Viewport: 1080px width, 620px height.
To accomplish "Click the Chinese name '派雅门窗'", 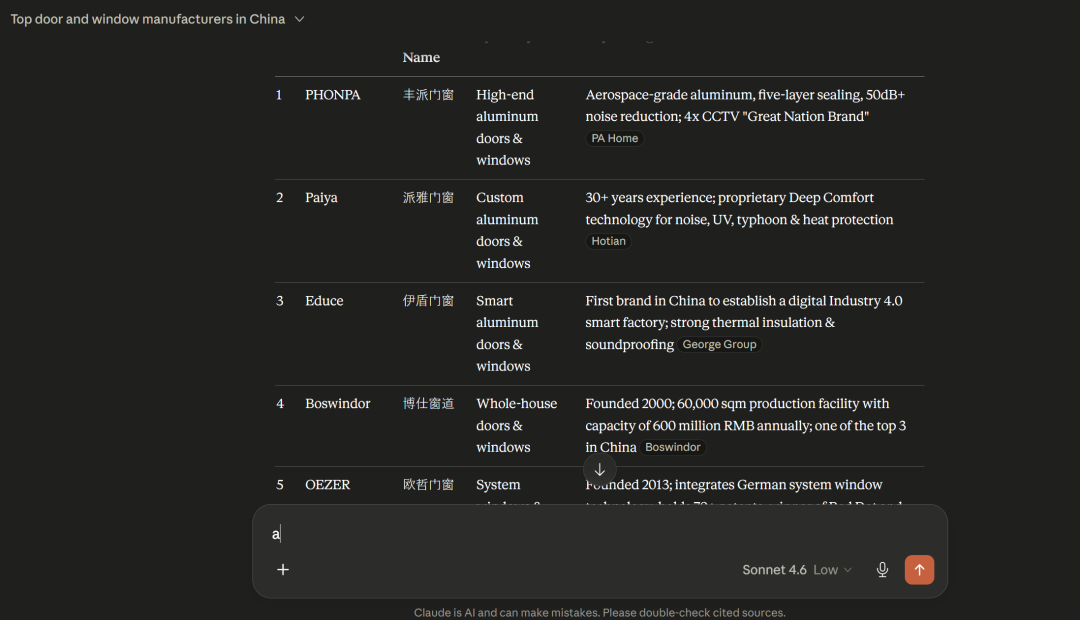I will pos(428,198).
